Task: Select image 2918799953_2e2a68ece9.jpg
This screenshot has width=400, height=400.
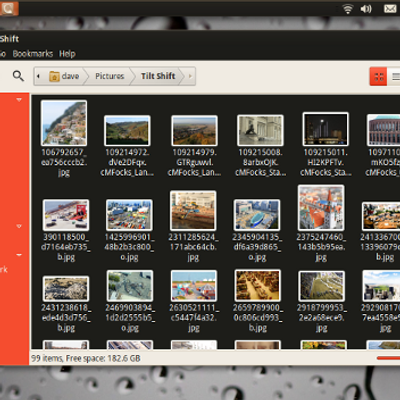Action: tap(321, 286)
